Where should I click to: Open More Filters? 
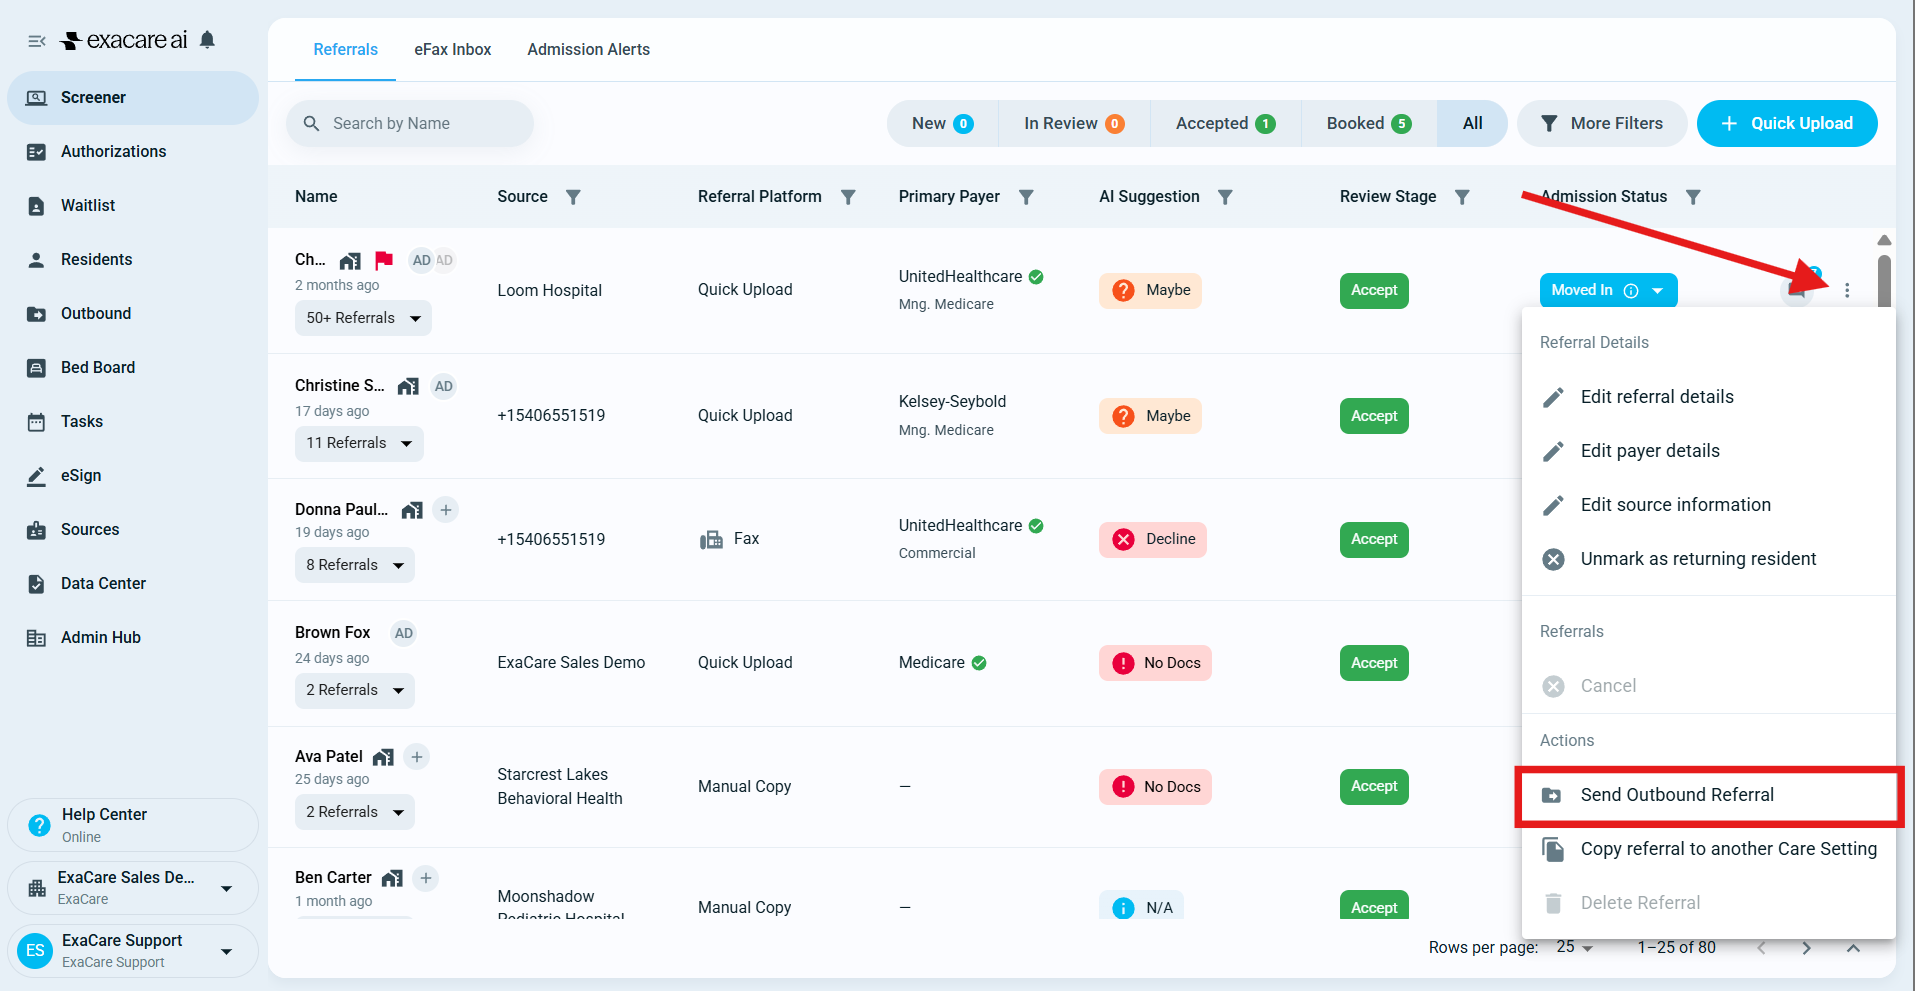pos(1602,123)
